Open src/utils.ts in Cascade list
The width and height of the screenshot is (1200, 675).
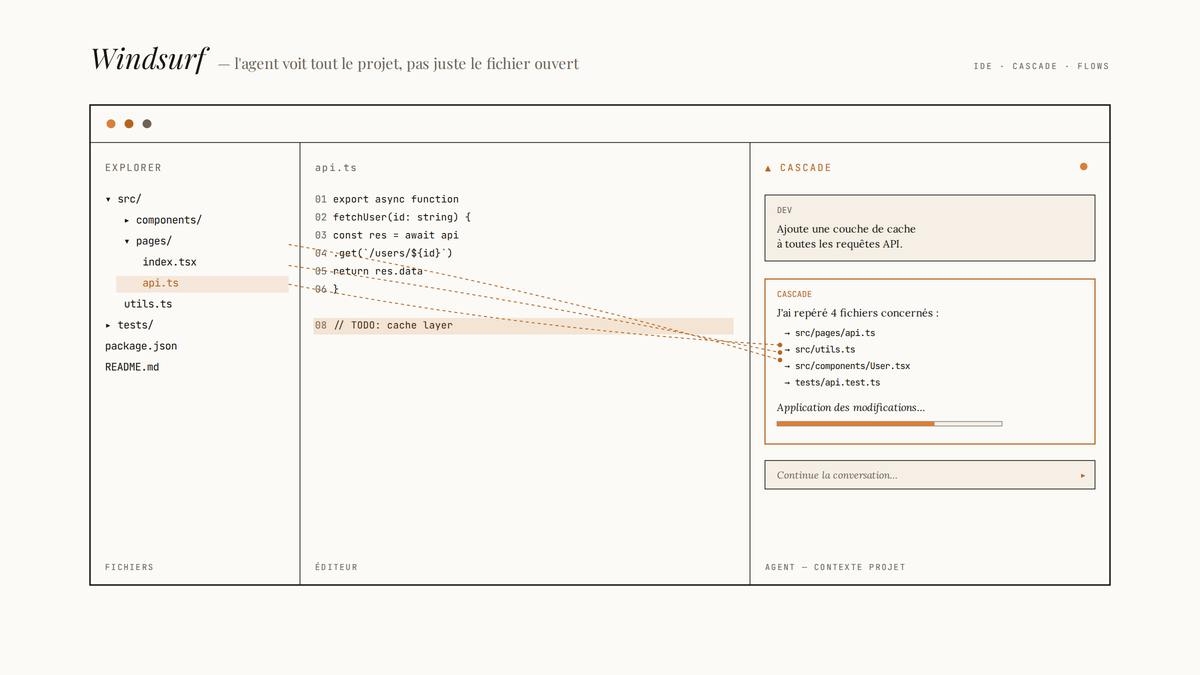(820, 350)
